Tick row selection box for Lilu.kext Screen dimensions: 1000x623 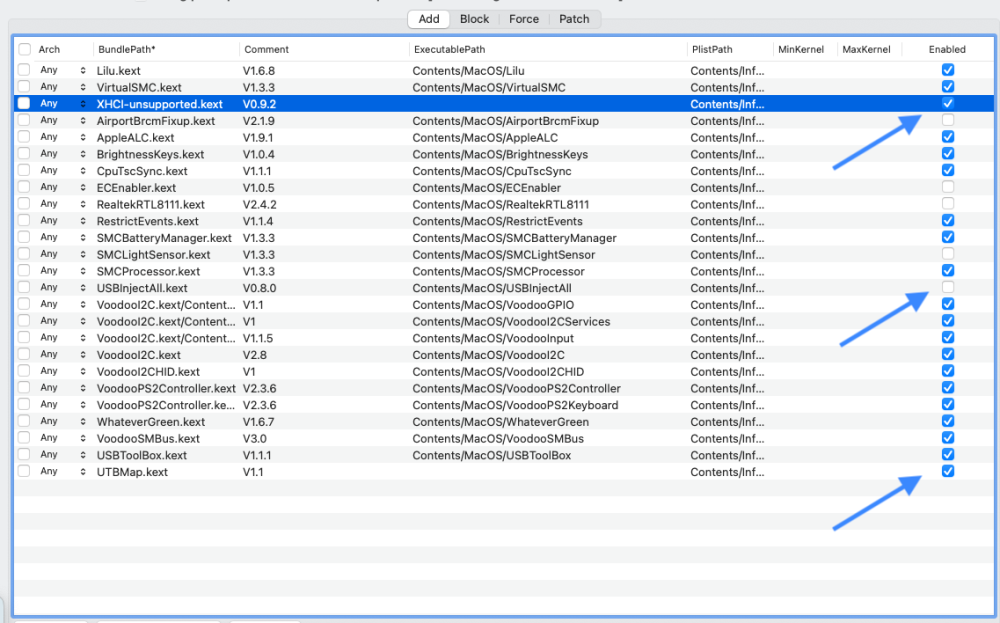pyautogui.click(x=24, y=70)
